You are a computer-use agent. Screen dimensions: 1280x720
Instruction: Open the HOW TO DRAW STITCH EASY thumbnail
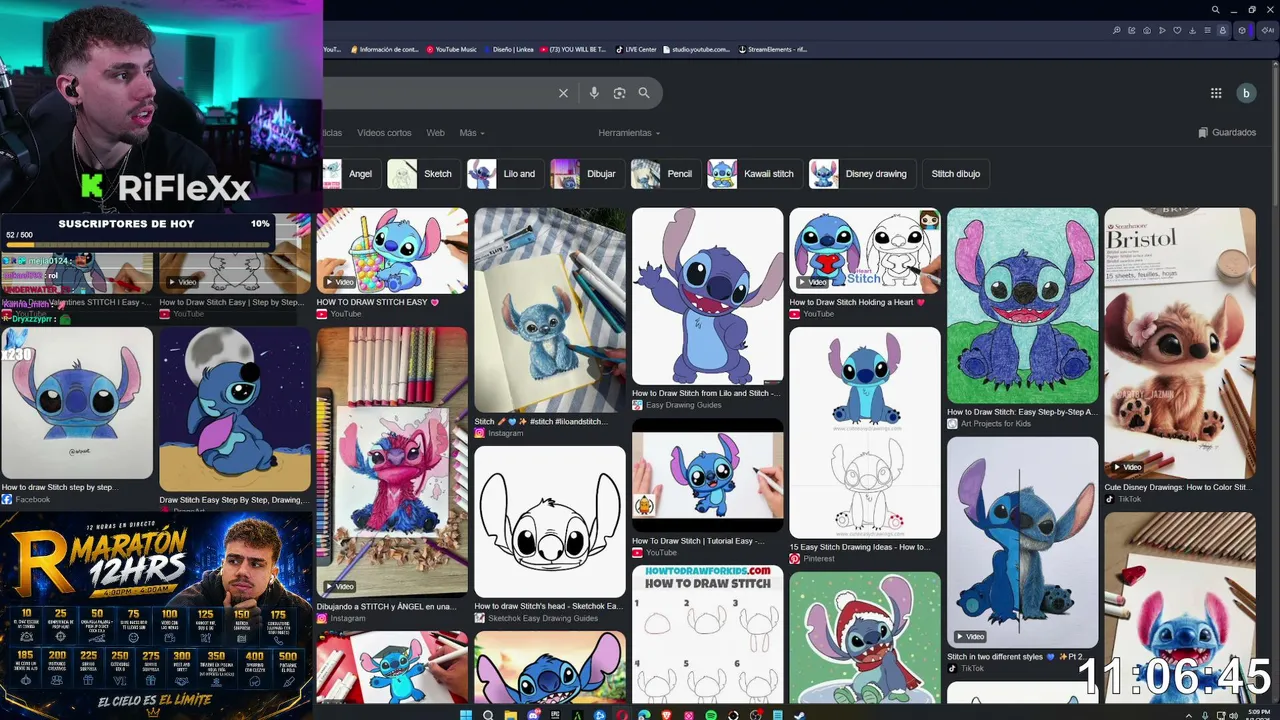(392, 250)
